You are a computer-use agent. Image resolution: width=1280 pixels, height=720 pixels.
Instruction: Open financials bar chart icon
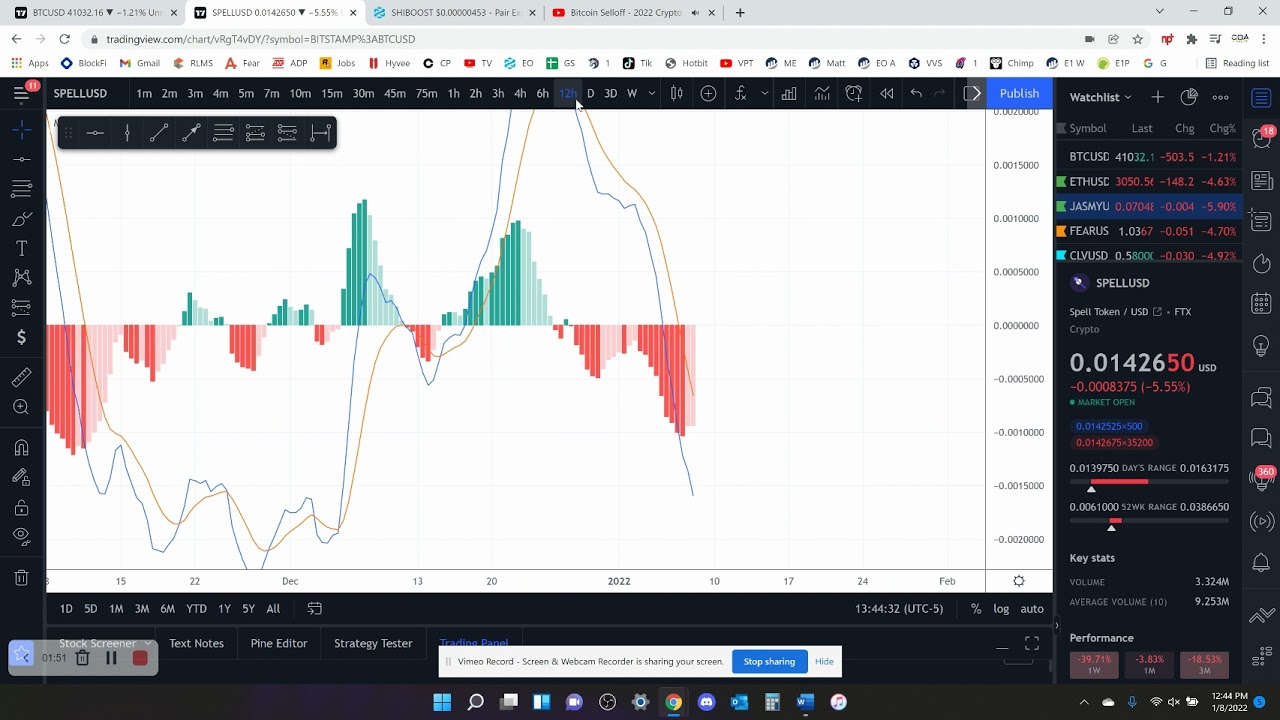[x=789, y=93]
